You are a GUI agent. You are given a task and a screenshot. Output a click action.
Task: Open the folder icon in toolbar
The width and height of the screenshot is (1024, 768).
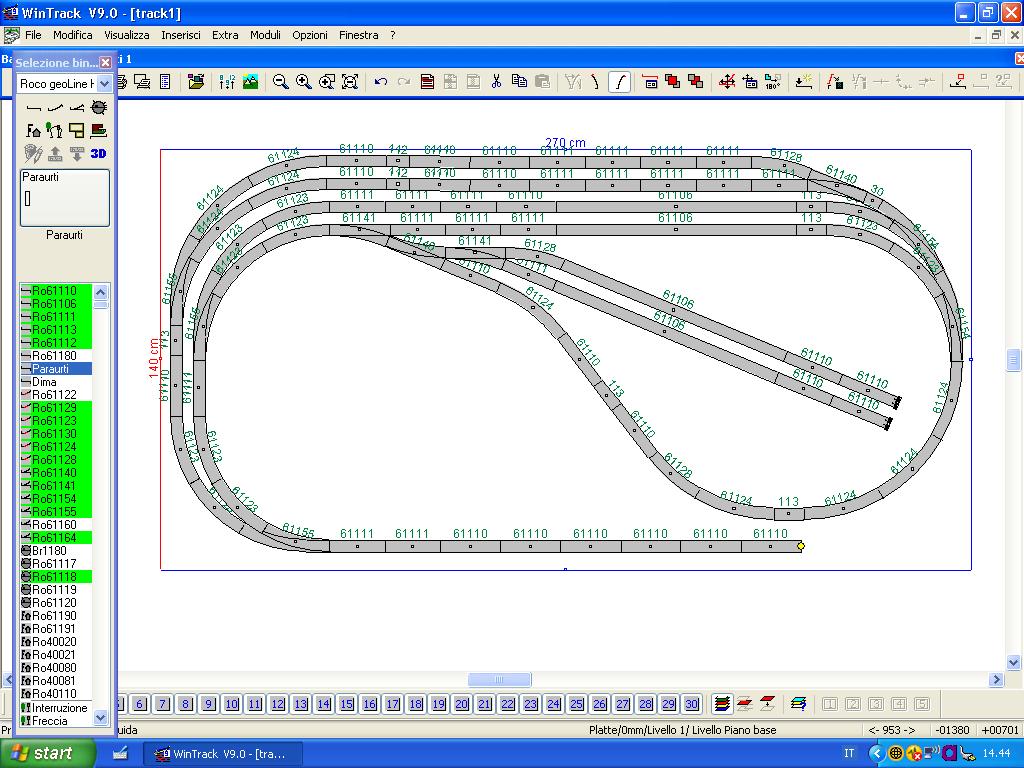point(195,82)
